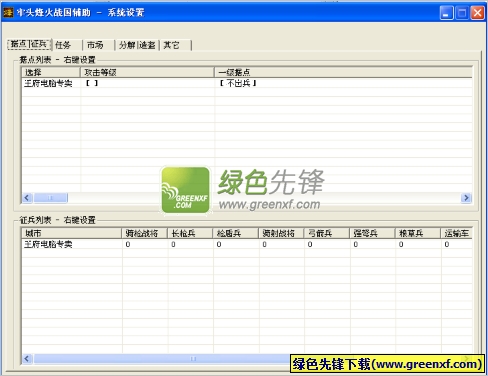Image resolution: width=488 pixels, height=376 pixels.
Task: Select the 王府电脑专卖 row in 据点列表
Action: point(247,83)
